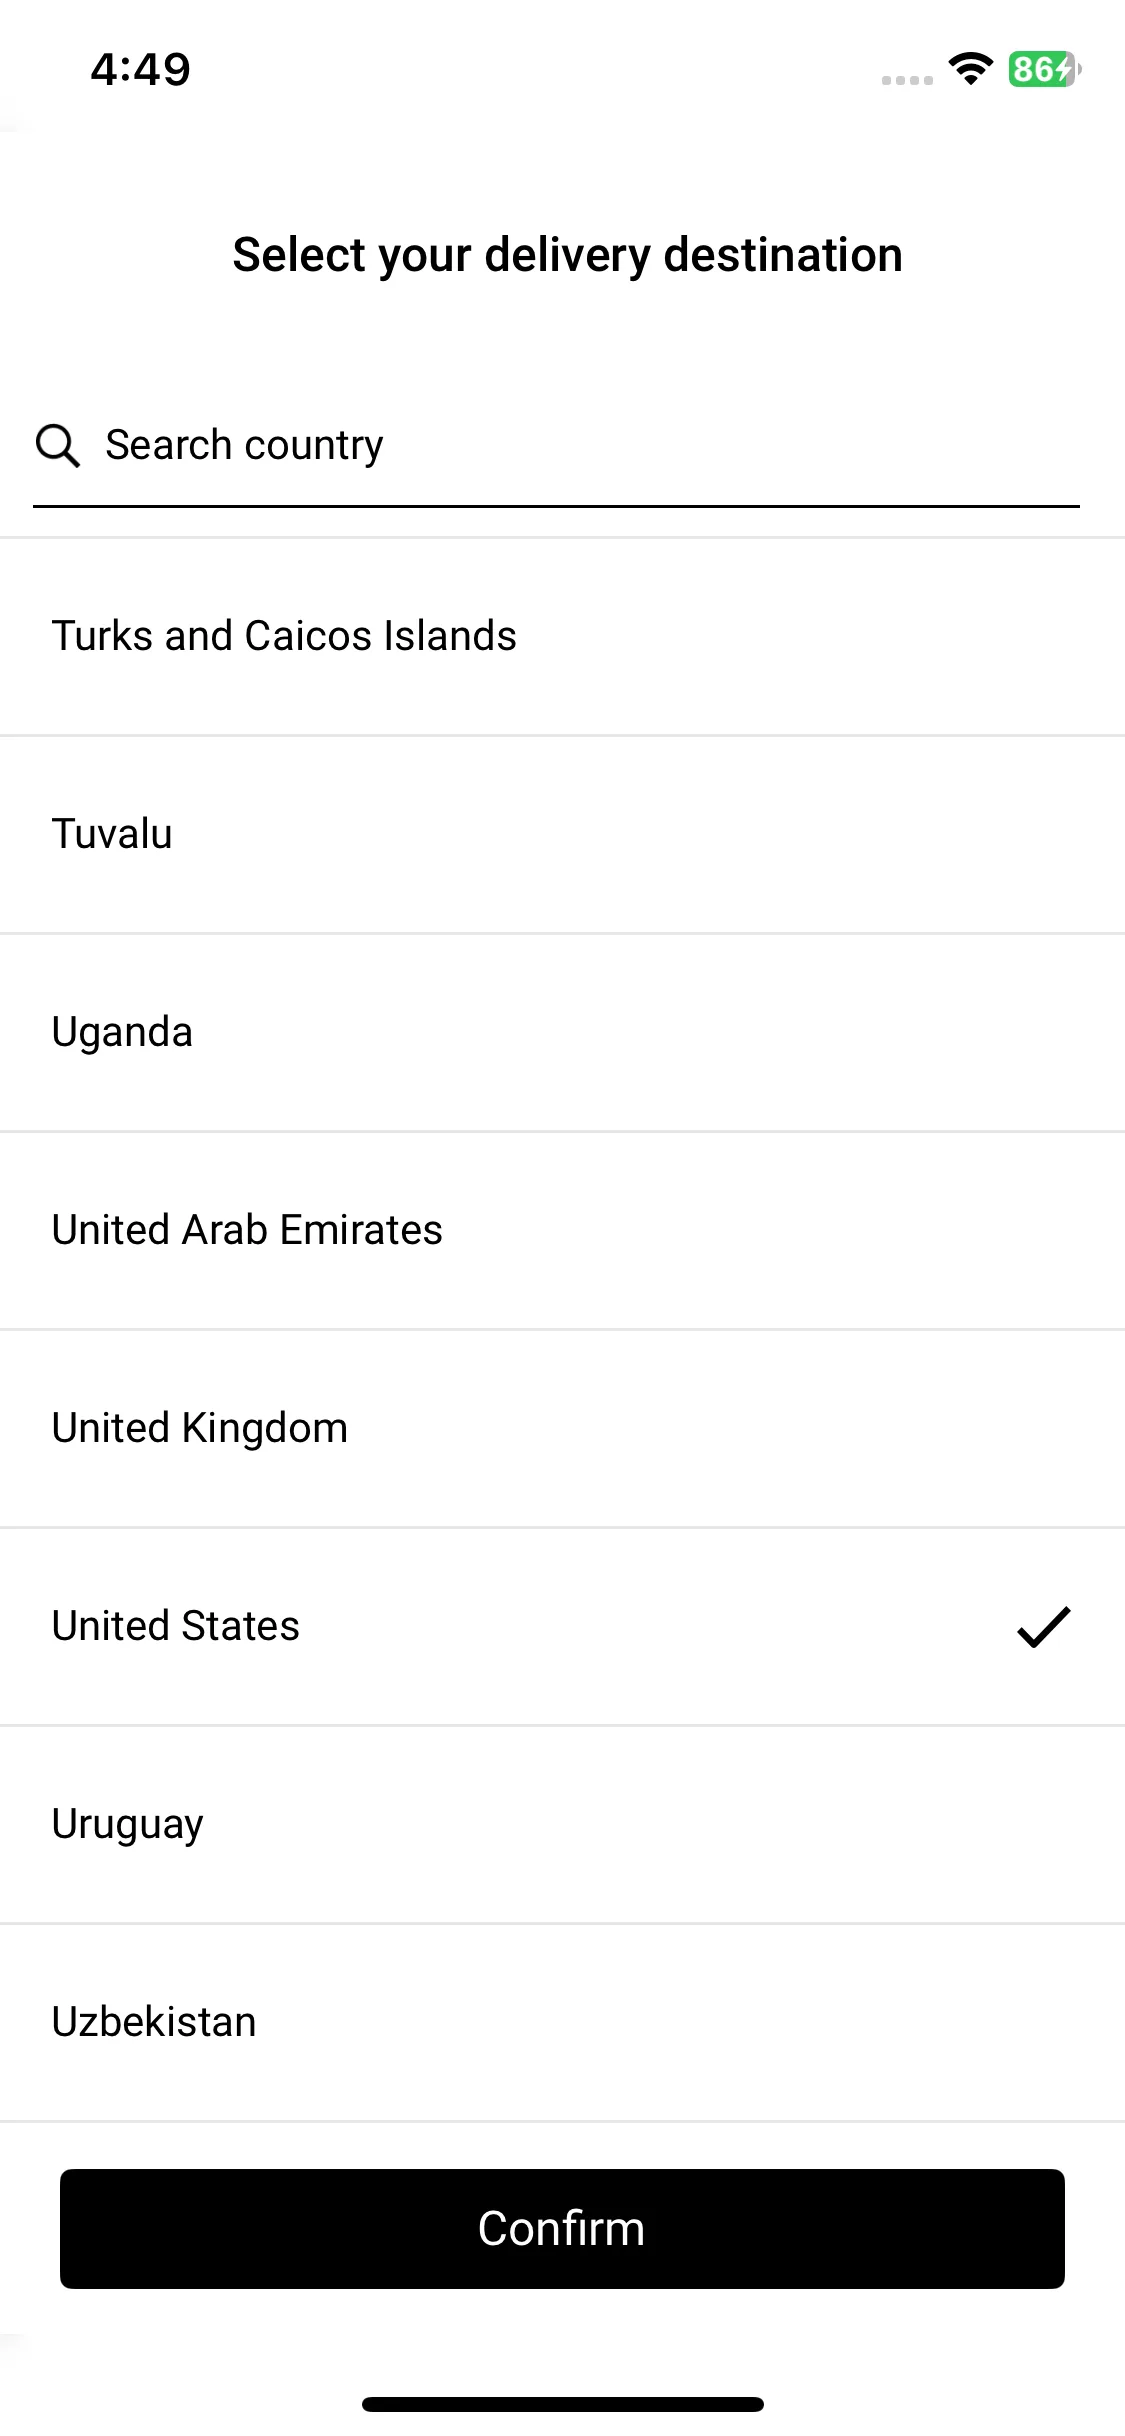This screenshot has height=2436, width=1125.
Task: Tap the search magnifier icon
Action: [57, 445]
